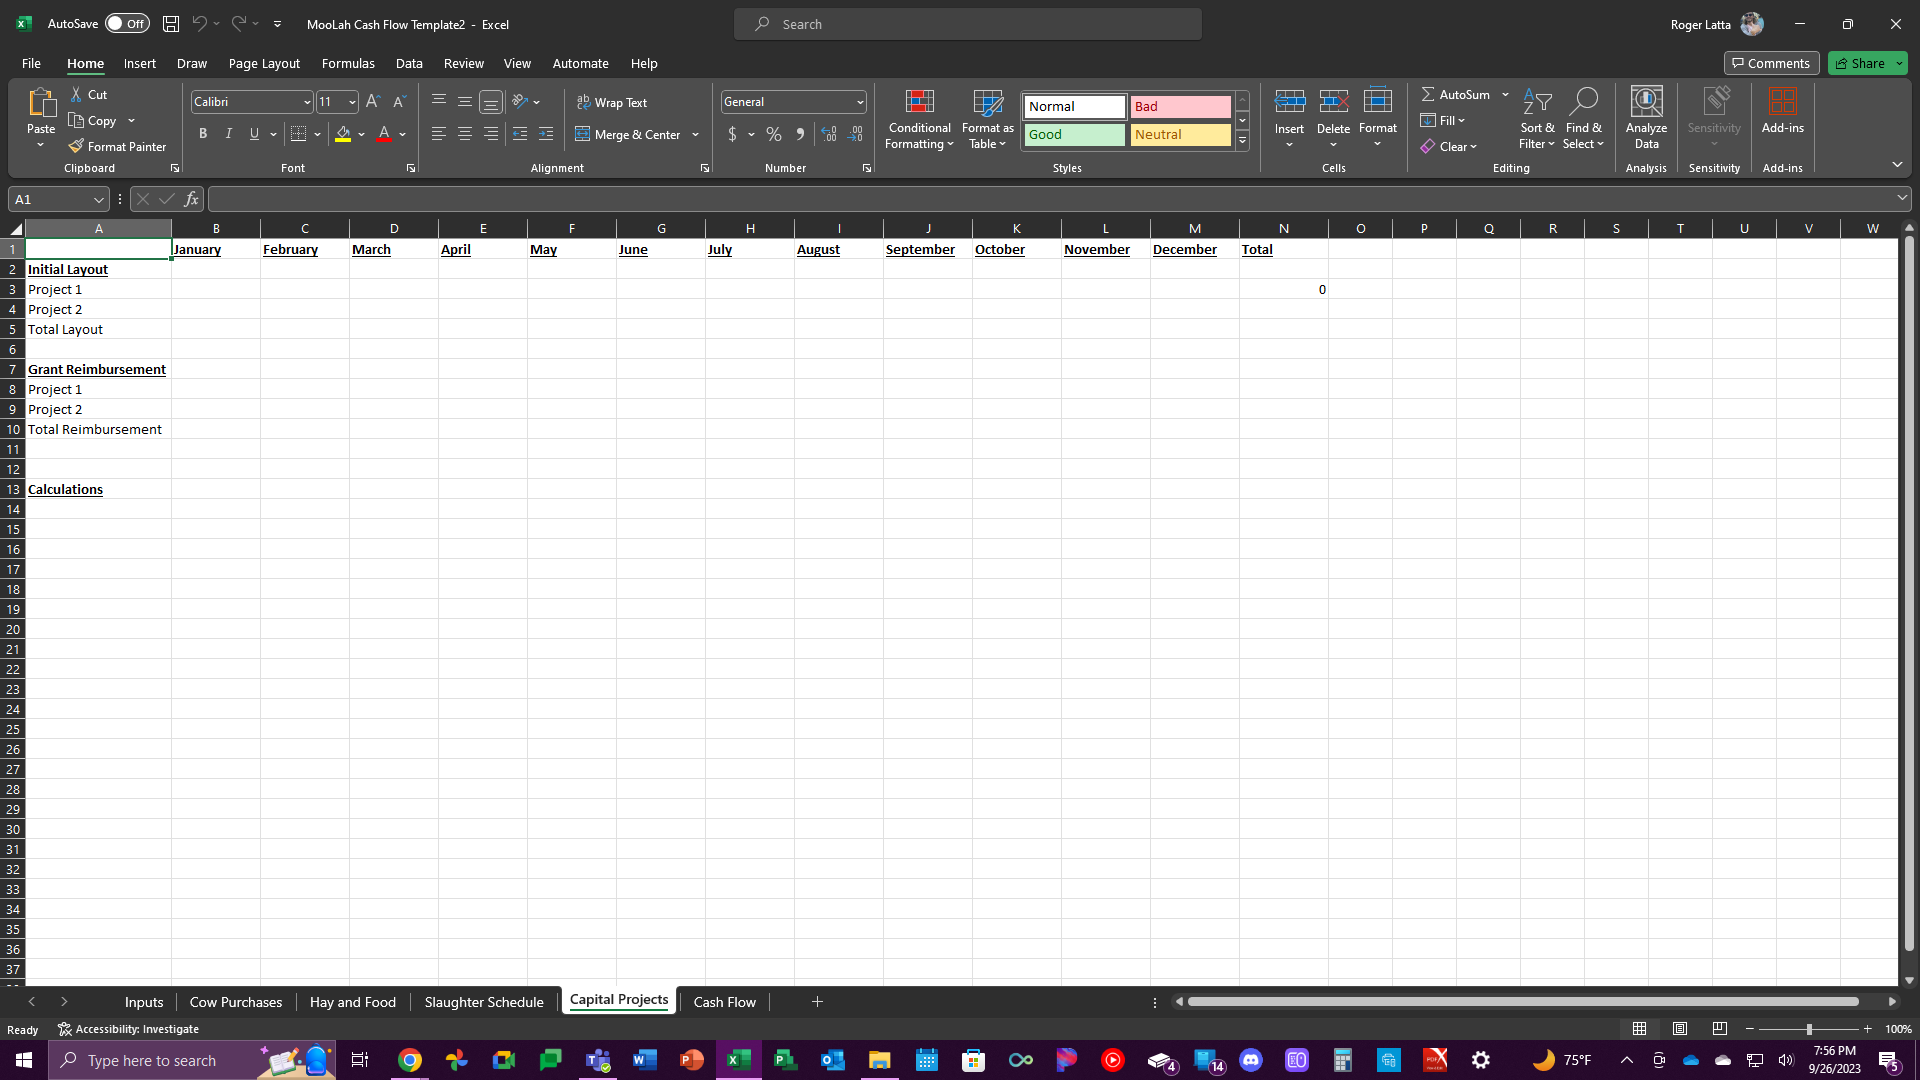Toggle italic text formatting
1920x1080 pixels.
(228, 135)
